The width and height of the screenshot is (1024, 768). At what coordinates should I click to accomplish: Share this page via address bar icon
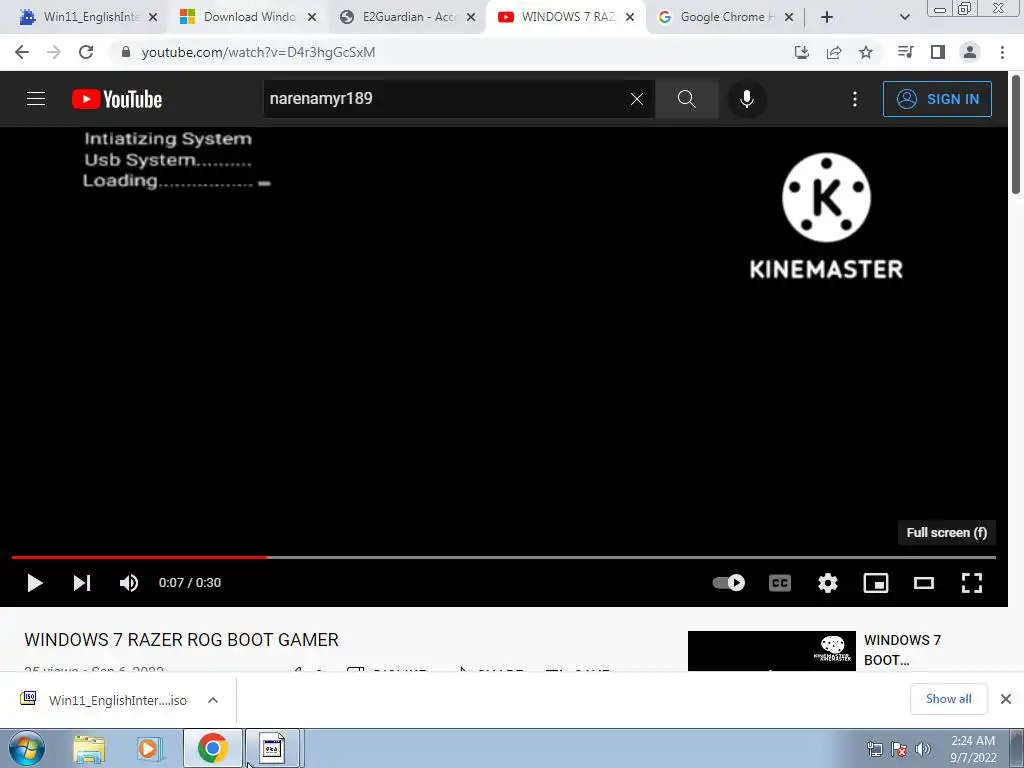click(834, 52)
